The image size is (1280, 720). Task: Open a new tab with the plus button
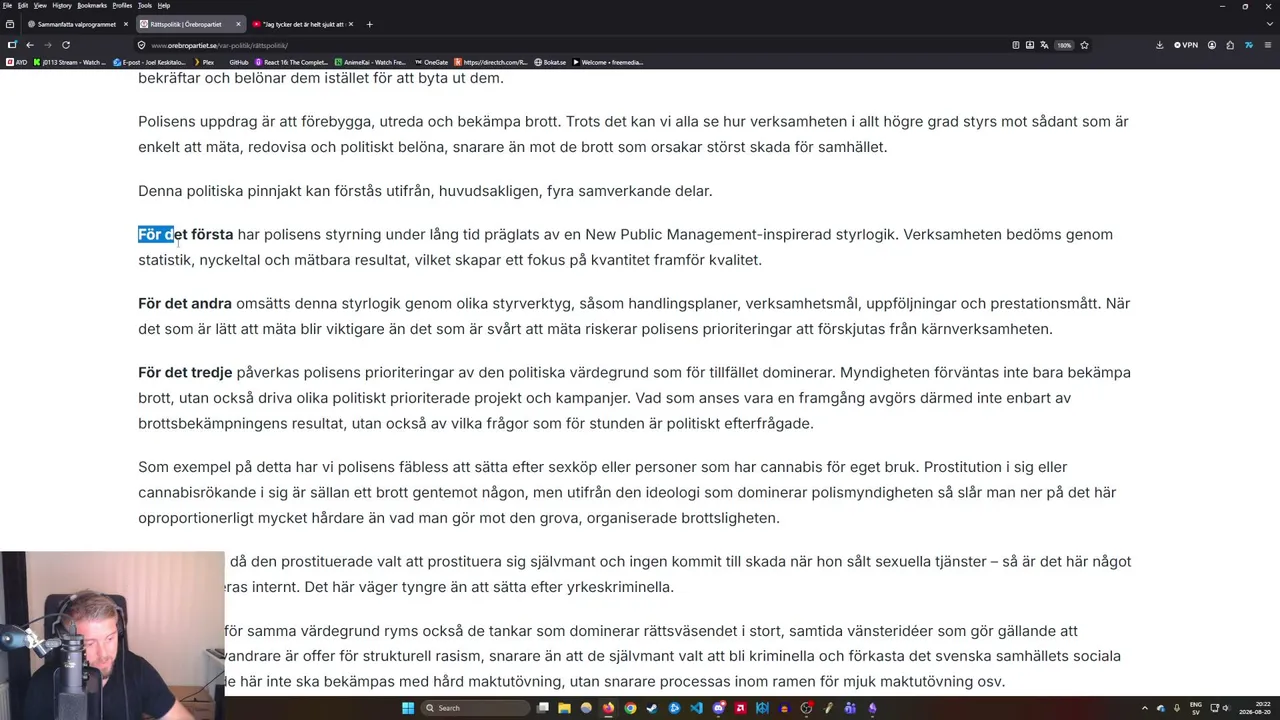369,24
